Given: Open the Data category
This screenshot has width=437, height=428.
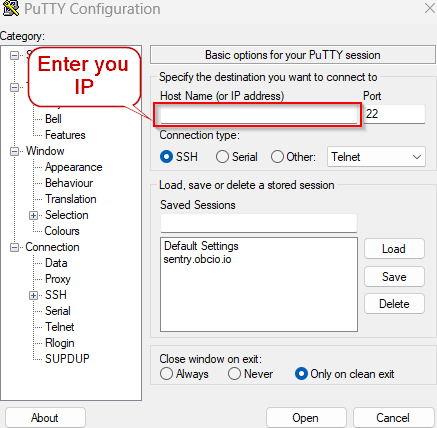Looking at the screenshot, I should pos(56,263).
